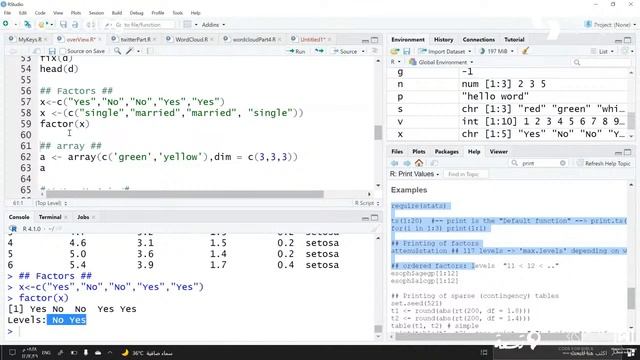The image size is (640, 360).
Task: Click the Find in Topic field
Action: (x=465, y=174)
